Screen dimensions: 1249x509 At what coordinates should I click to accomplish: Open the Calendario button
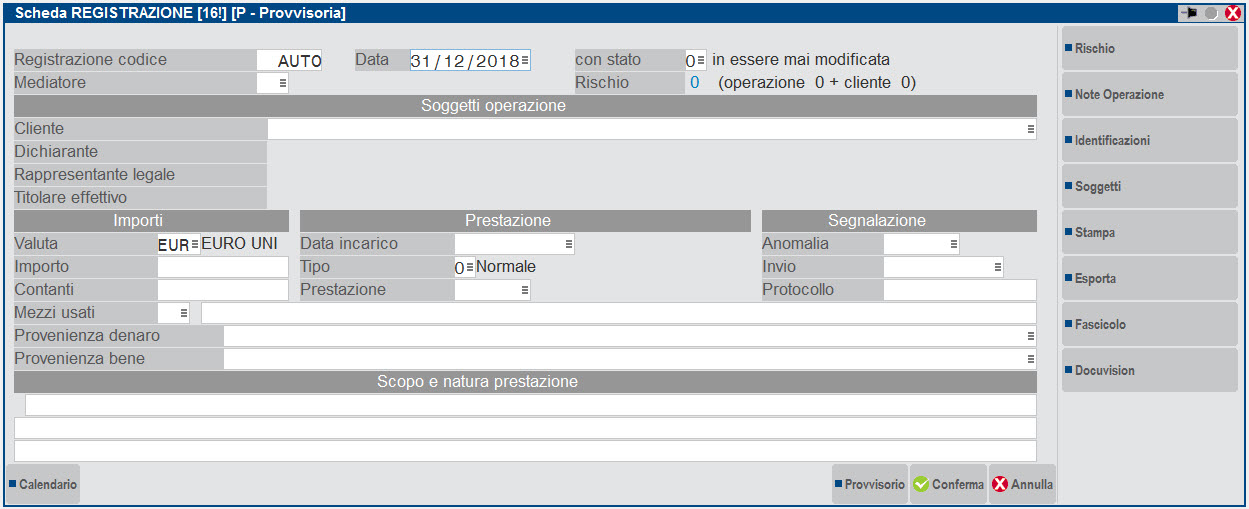click(x=43, y=485)
